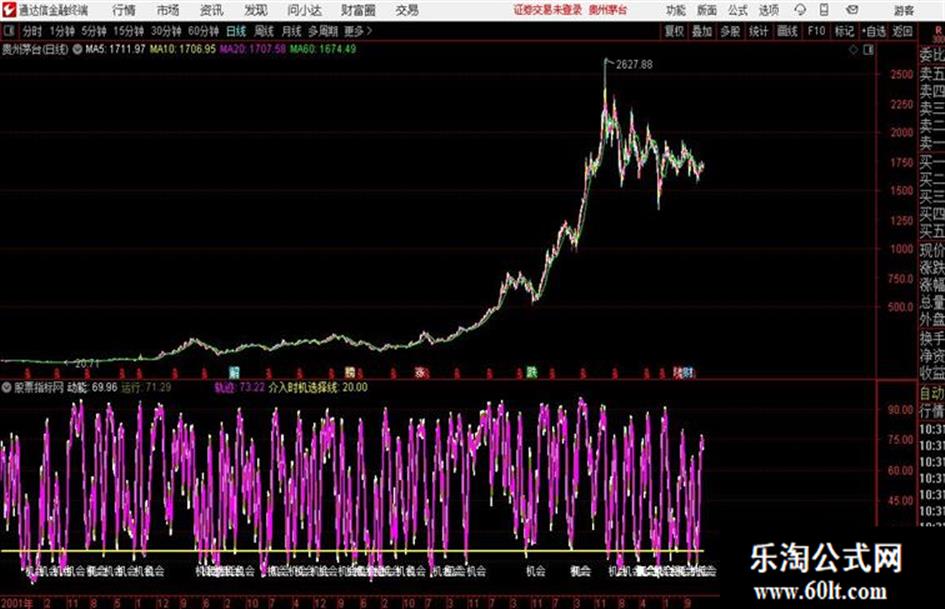Image resolution: width=945 pixels, height=609 pixels.
Task: Open the 发现 menu
Action: coord(256,10)
